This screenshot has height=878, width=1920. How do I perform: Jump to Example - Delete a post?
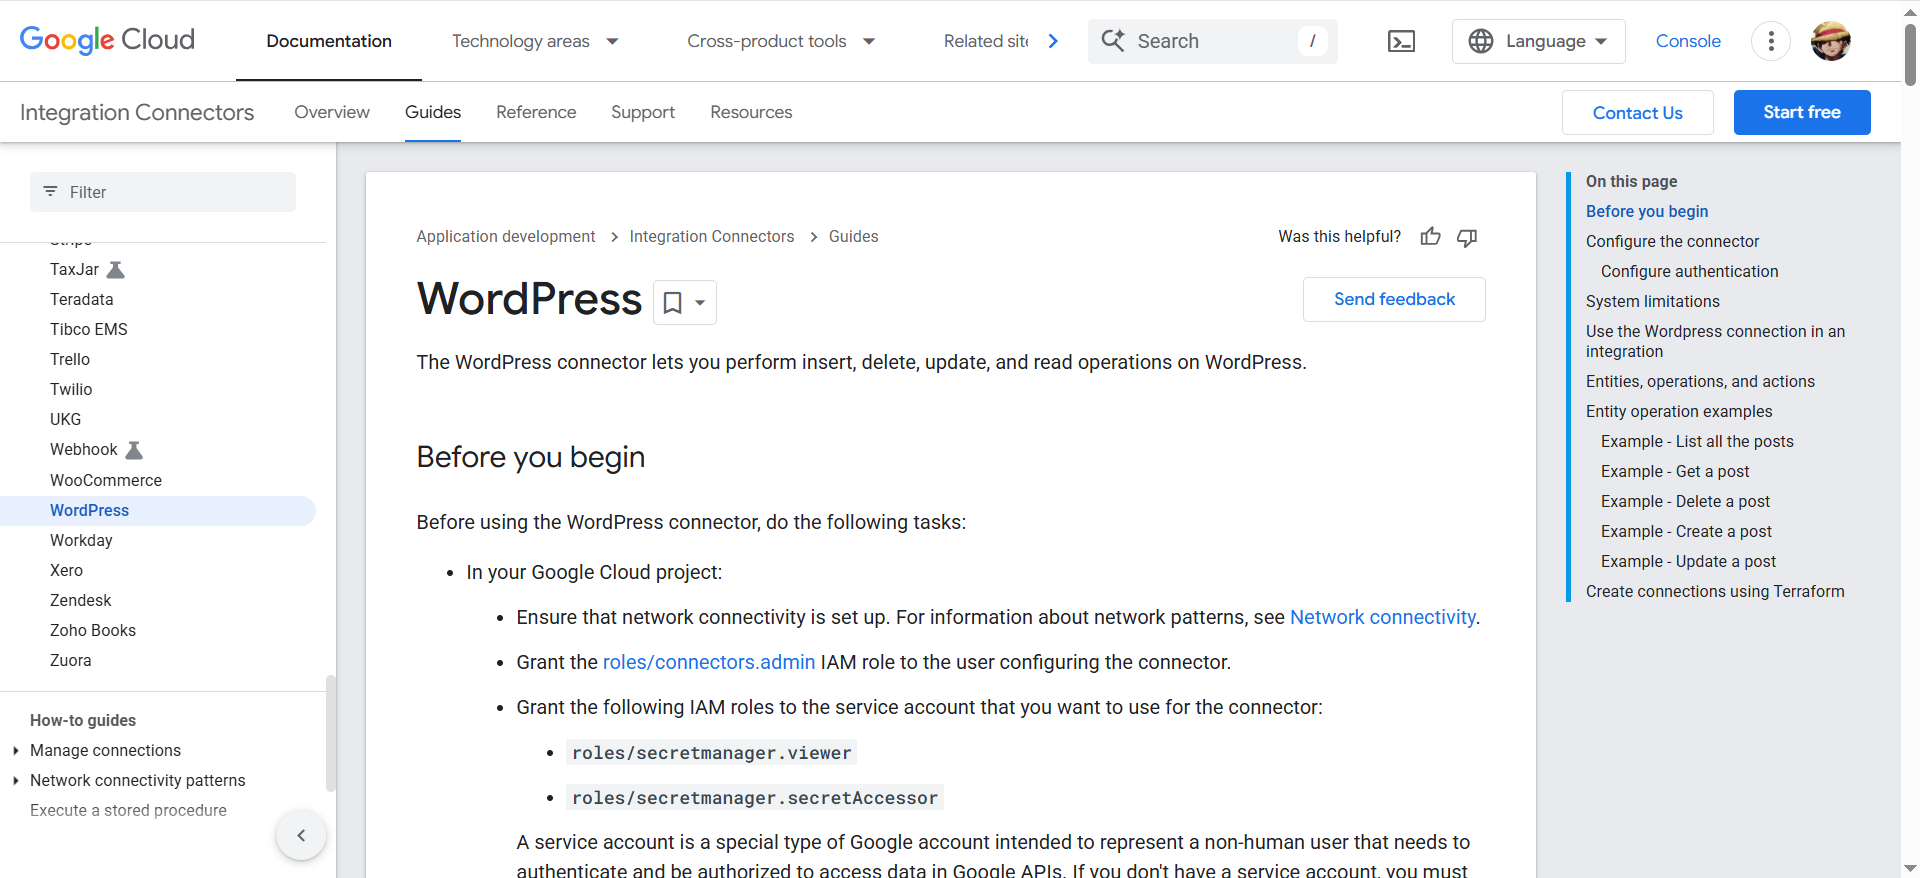1685,501
